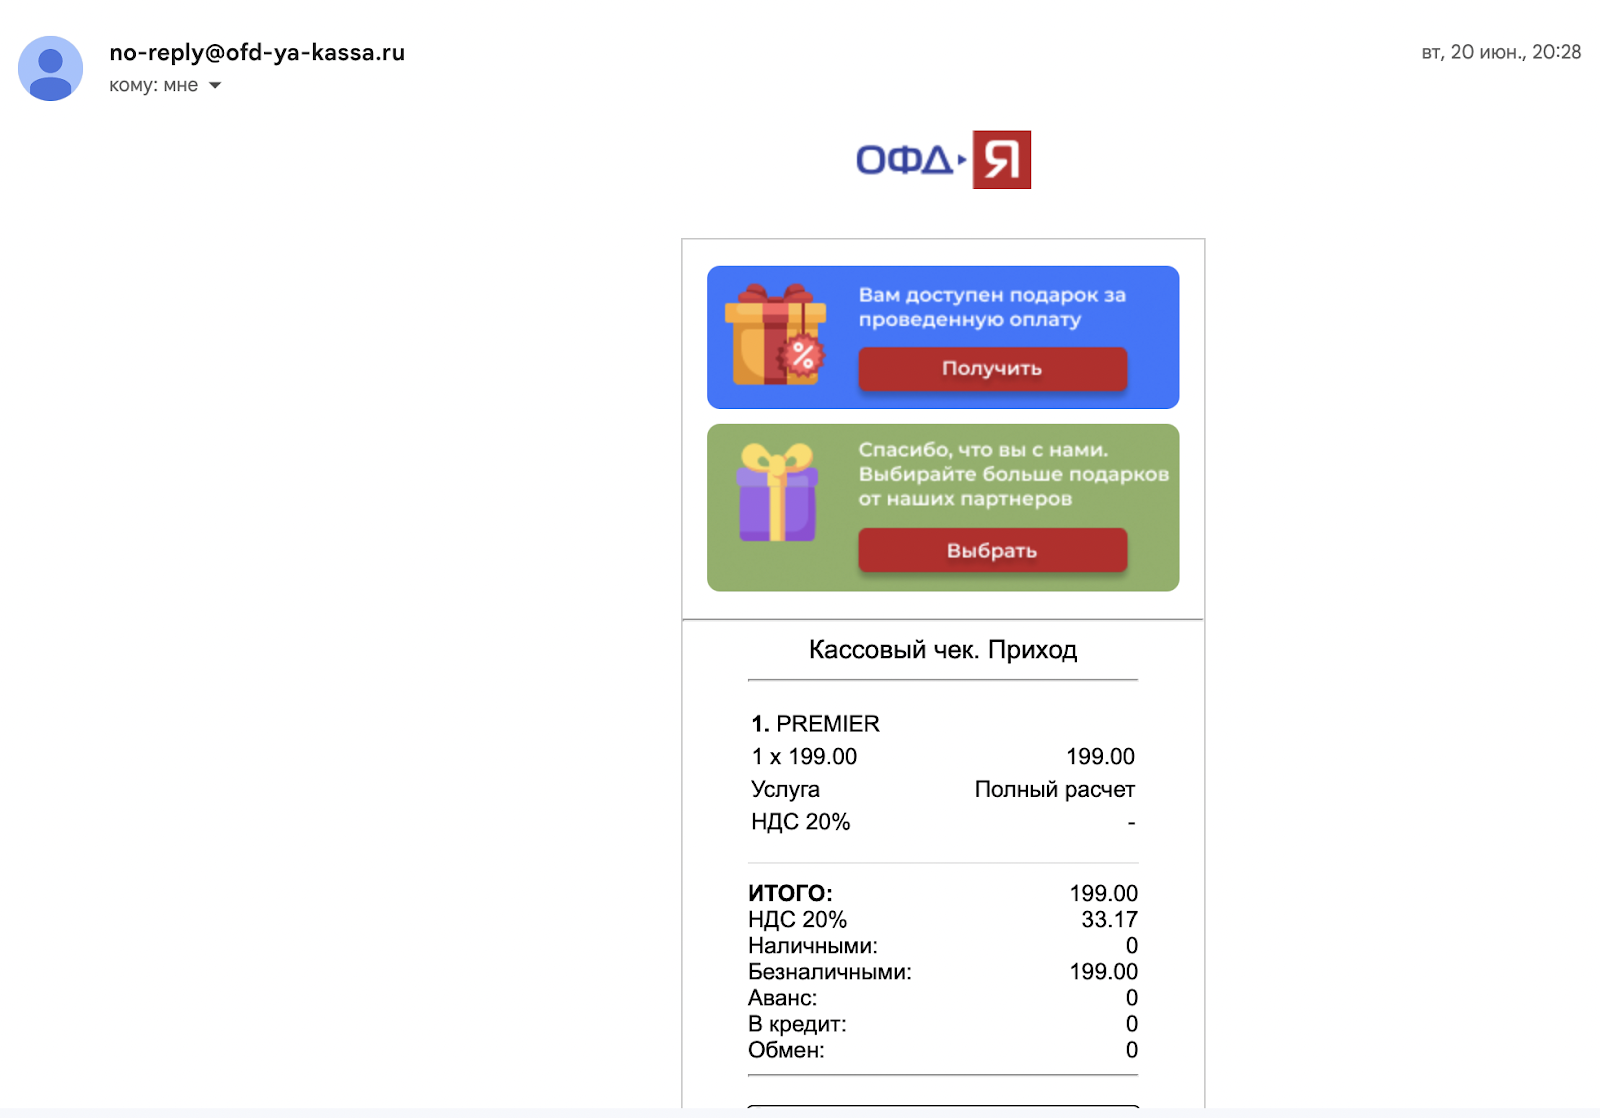Click the Полный расчет text
Image resolution: width=1600 pixels, height=1118 pixels.
1054,789
